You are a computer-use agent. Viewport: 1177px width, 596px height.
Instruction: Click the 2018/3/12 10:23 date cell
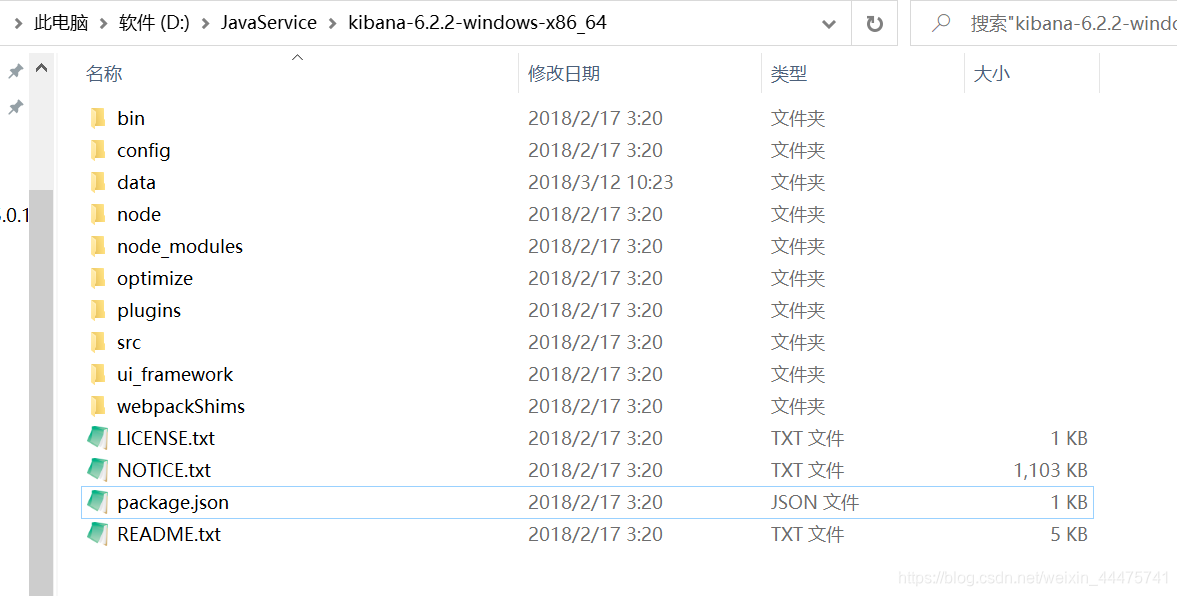click(x=601, y=182)
